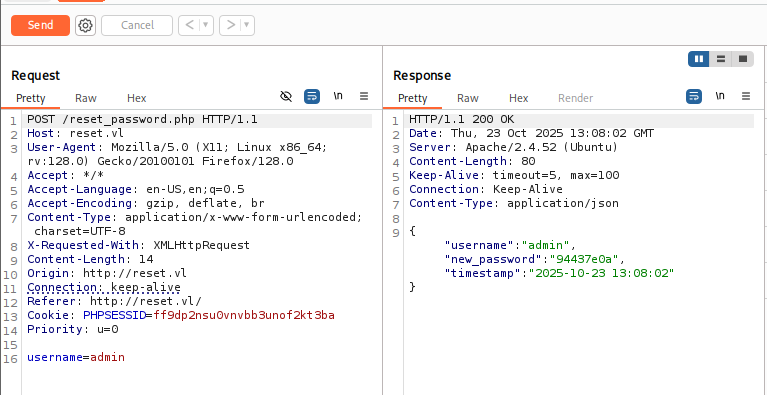Open Request pane hamburger menu

pyautogui.click(x=364, y=96)
